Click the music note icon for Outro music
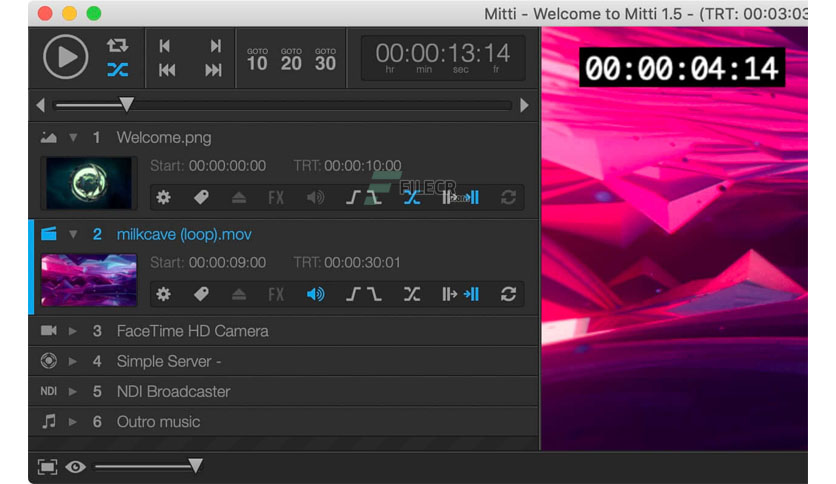The image size is (836, 484). [x=49, y=422]
